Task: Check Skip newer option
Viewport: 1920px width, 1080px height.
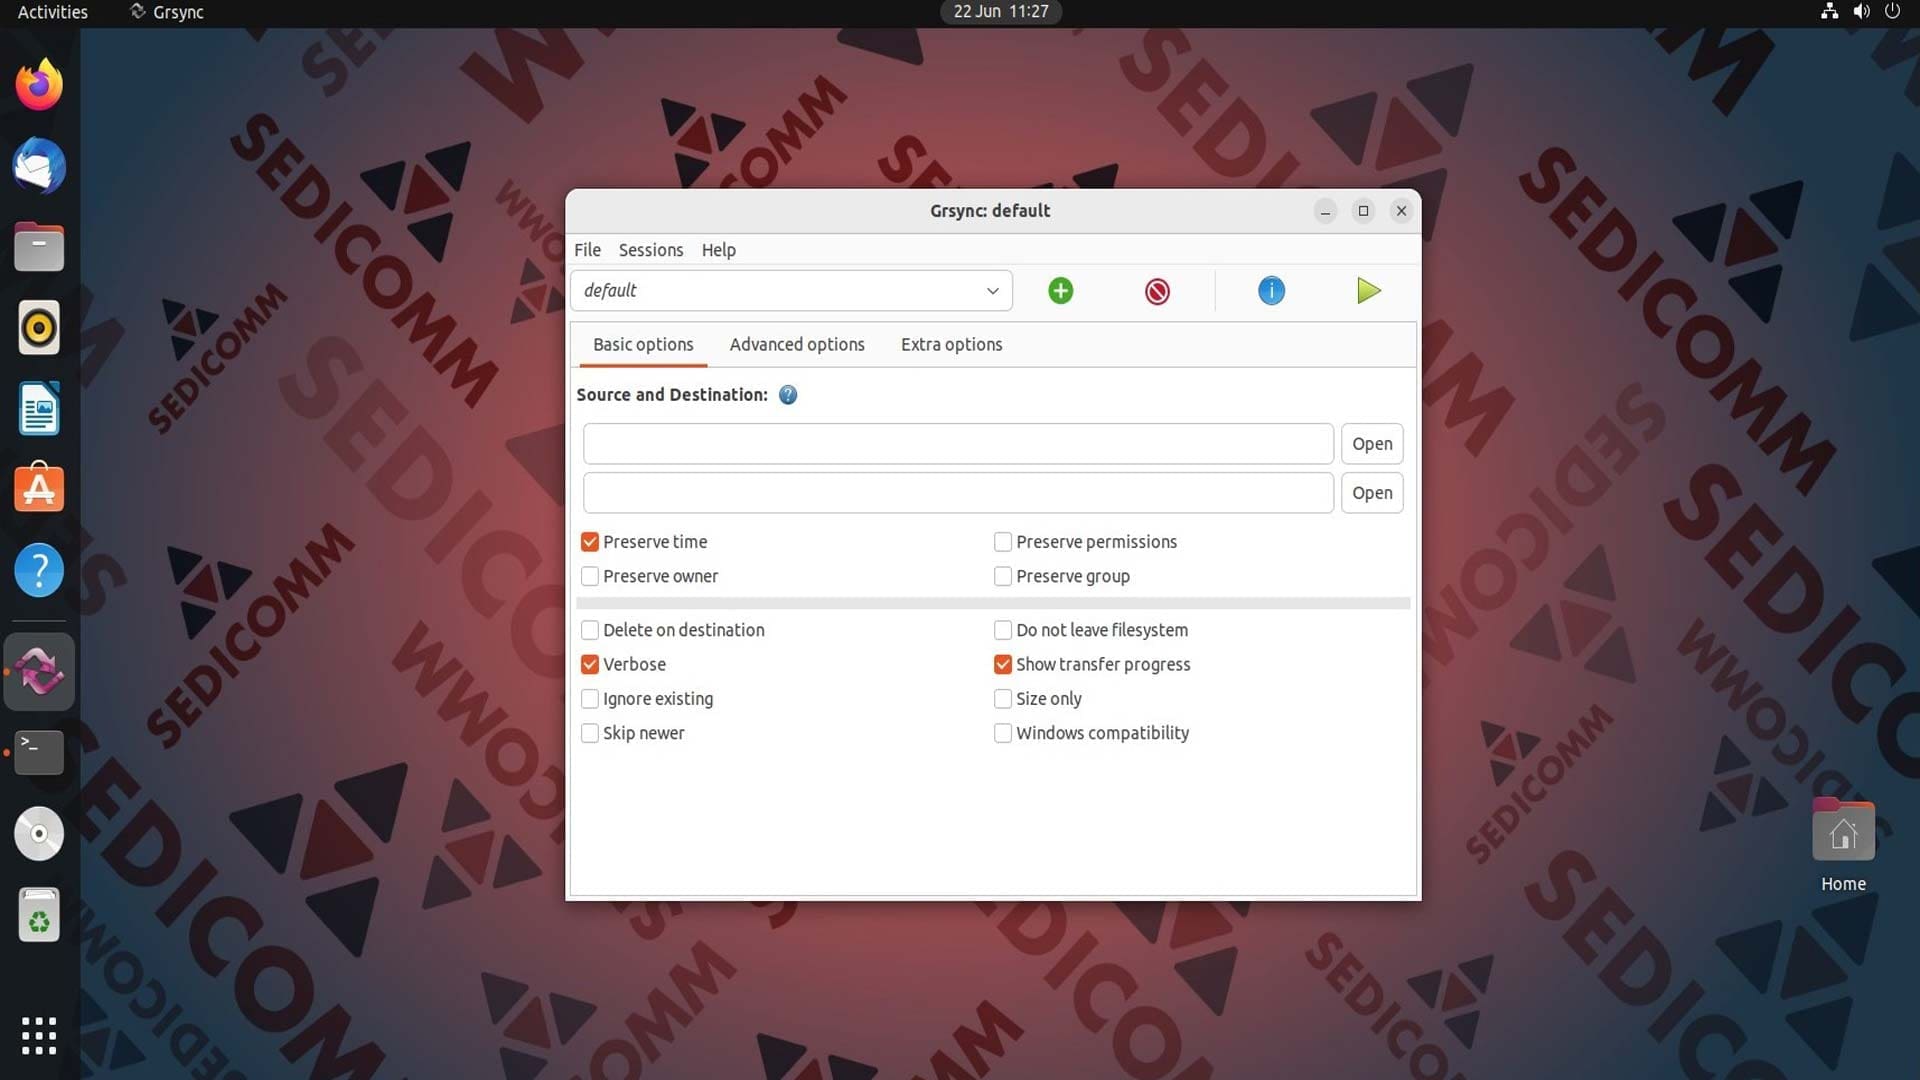Action: coord(590,733)
